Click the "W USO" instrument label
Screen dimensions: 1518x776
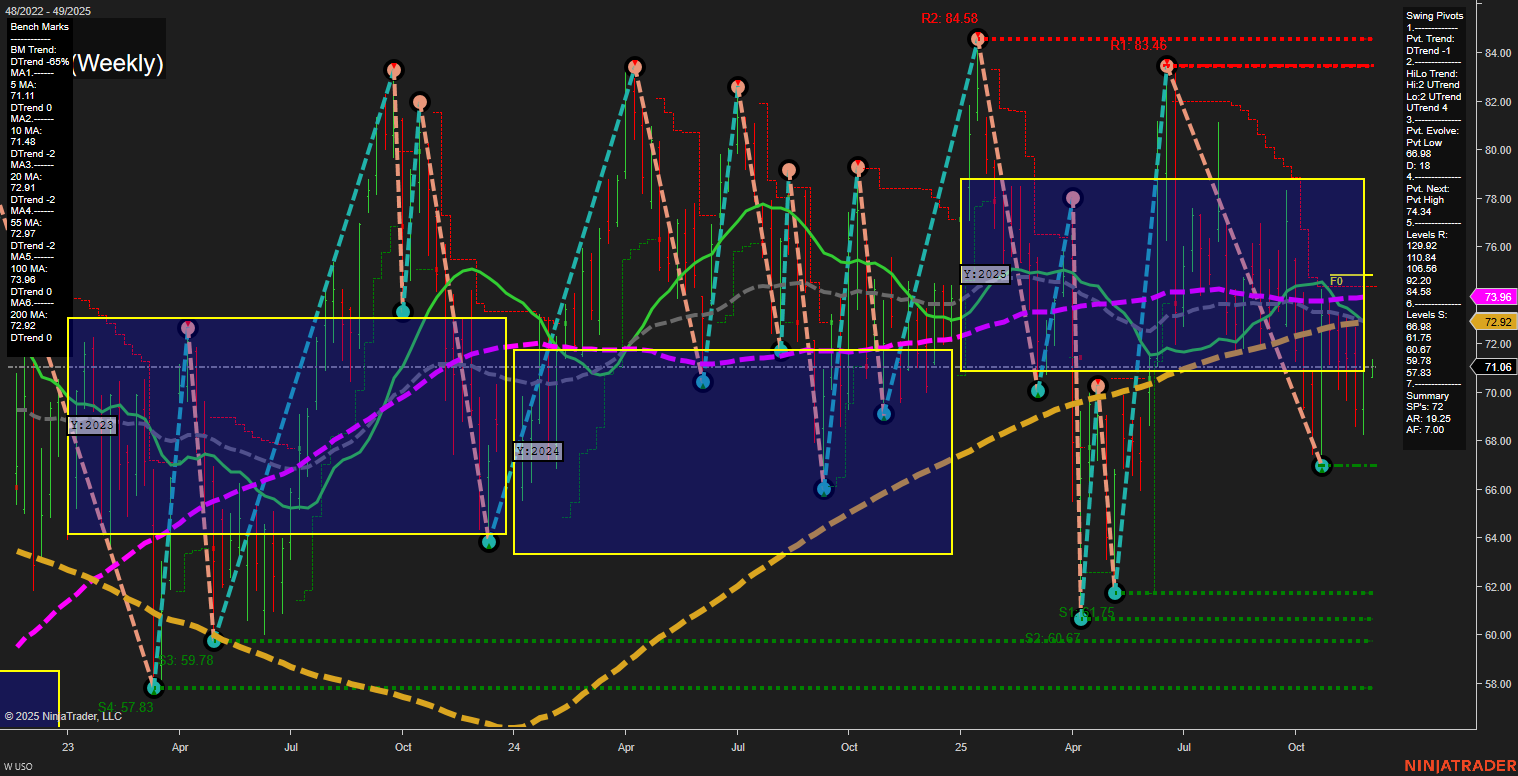[x=20, y=767]
